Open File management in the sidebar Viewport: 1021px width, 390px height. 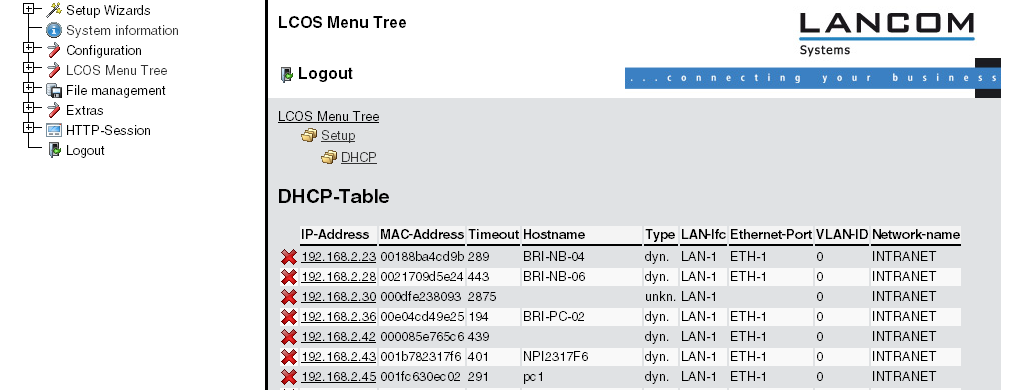(116, 91)
